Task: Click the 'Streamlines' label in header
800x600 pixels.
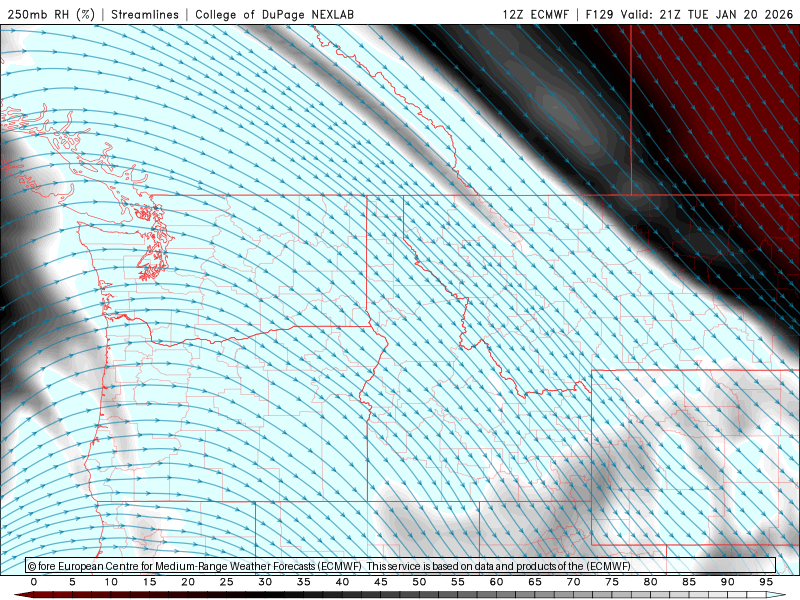Action: 145,14
